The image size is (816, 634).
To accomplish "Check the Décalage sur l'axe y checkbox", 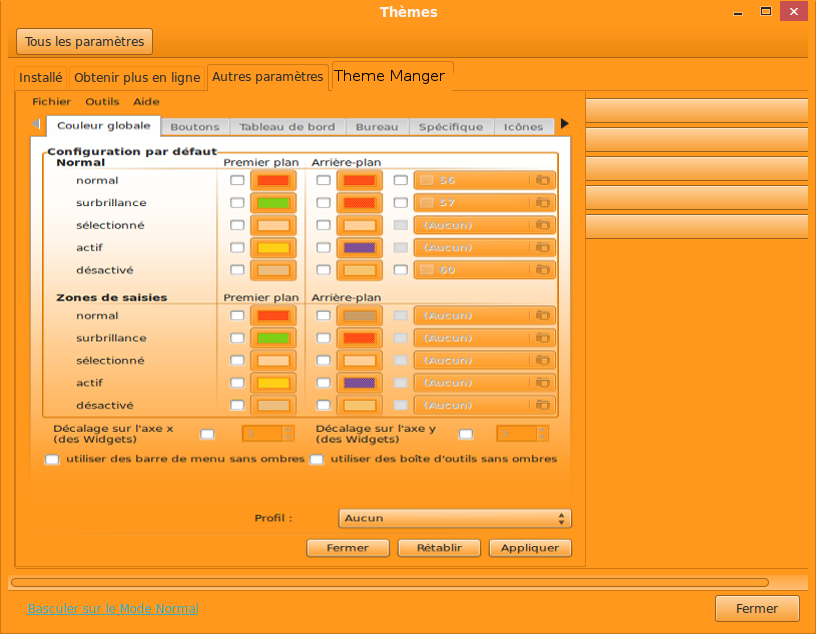I will pos(466,434).
